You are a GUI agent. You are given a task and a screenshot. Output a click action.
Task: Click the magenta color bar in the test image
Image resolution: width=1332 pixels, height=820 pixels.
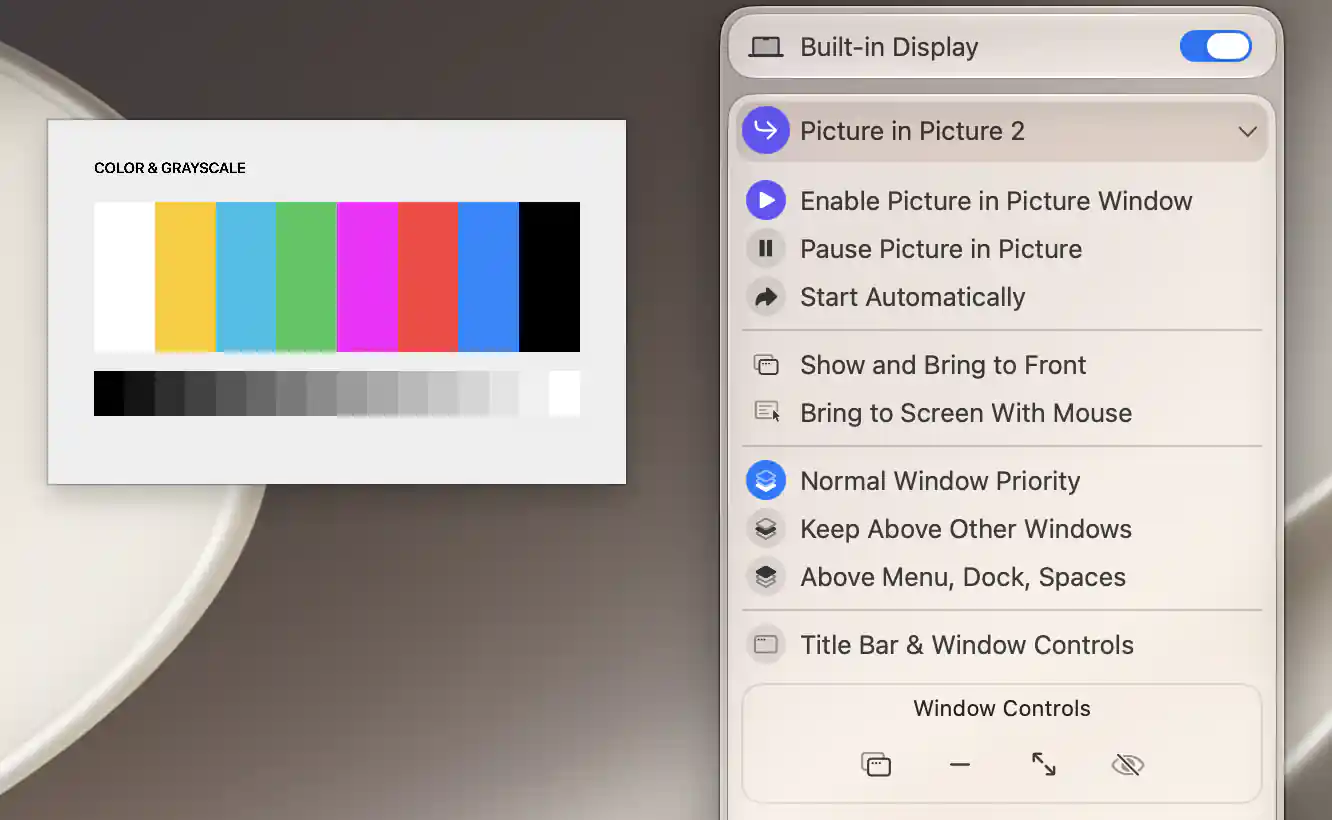(x=367, y=277)
